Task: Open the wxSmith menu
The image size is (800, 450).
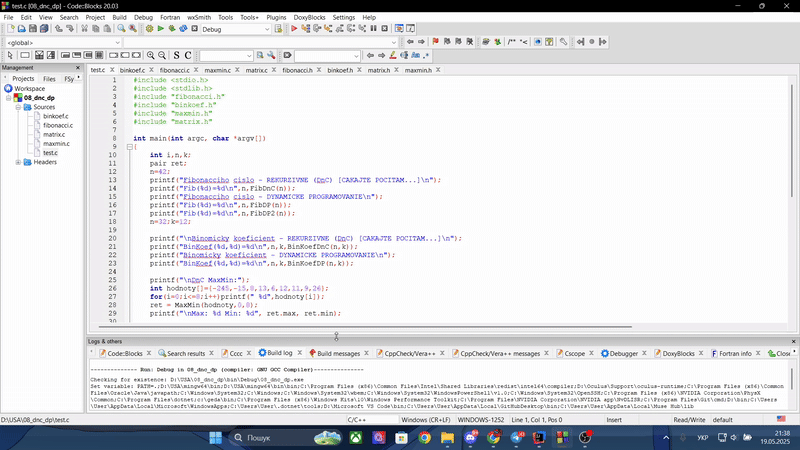Action: [x=199, y=17]
